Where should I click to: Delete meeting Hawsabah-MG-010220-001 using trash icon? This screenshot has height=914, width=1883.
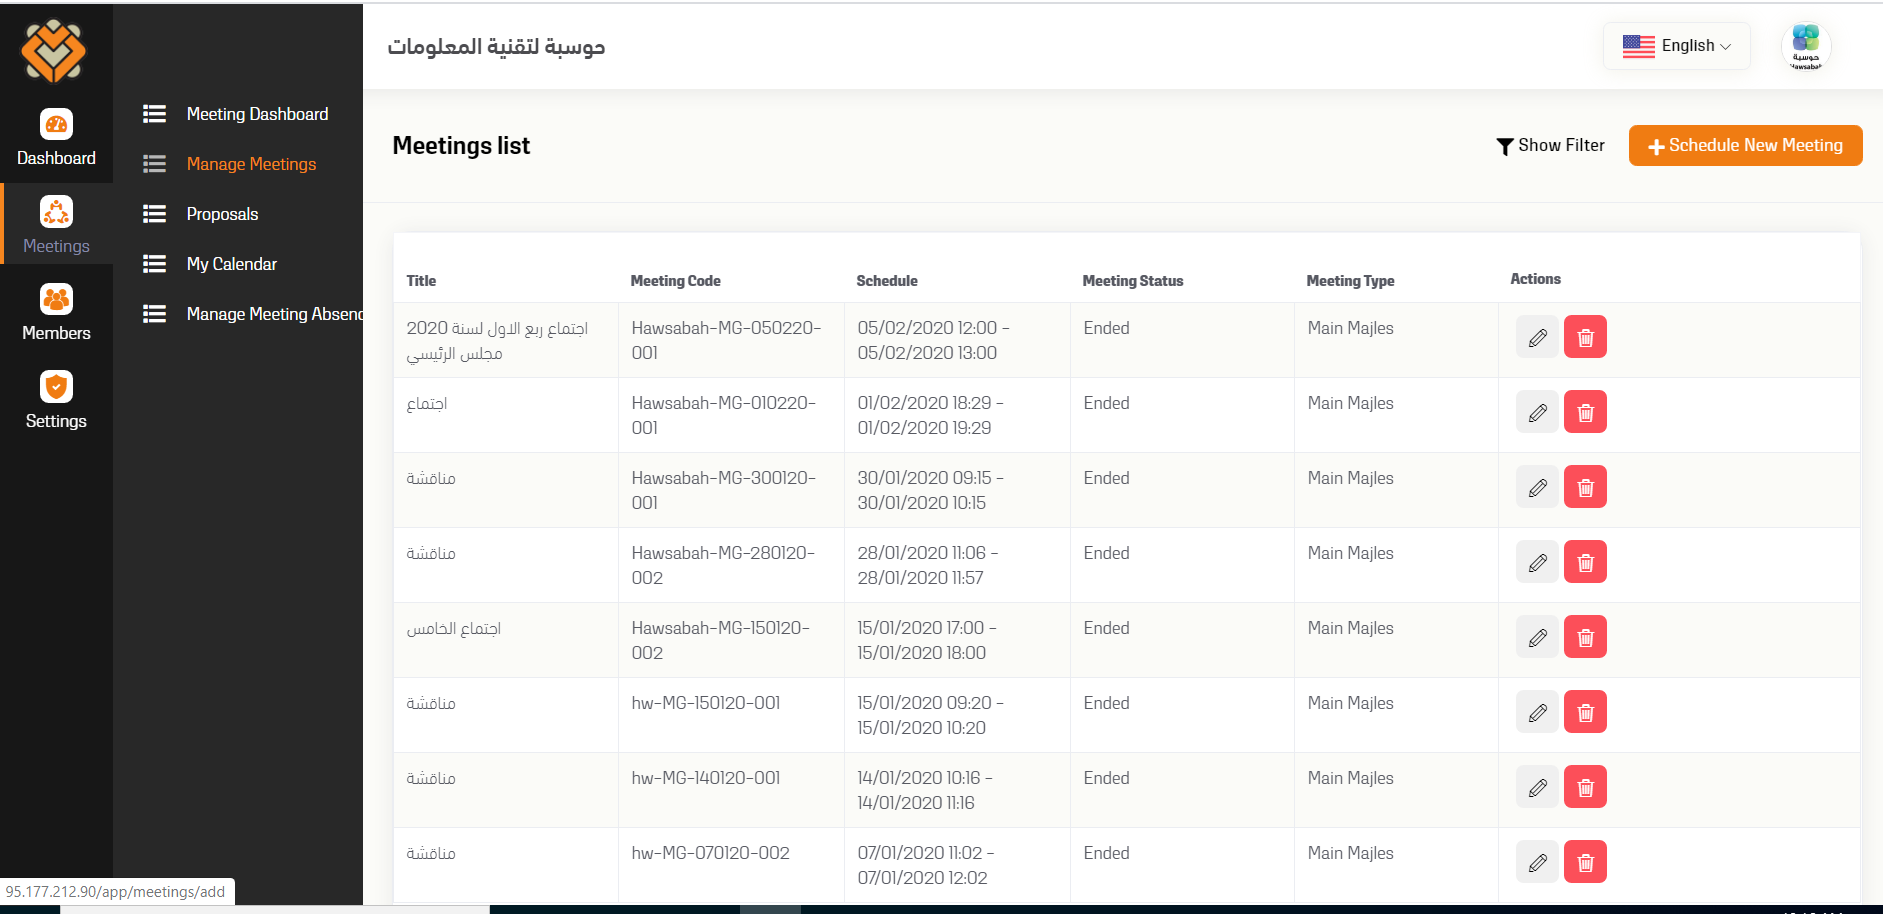(x=1585, y=412)
